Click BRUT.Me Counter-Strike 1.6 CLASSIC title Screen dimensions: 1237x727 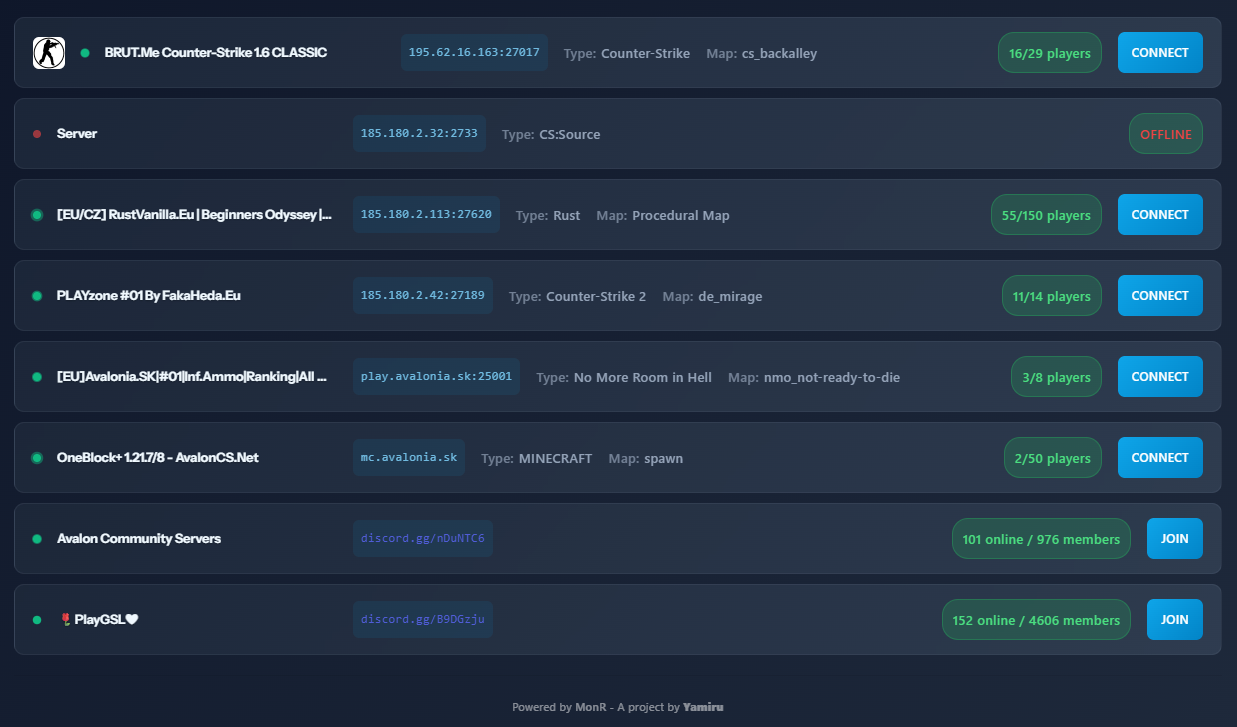(x=215, y=53)
